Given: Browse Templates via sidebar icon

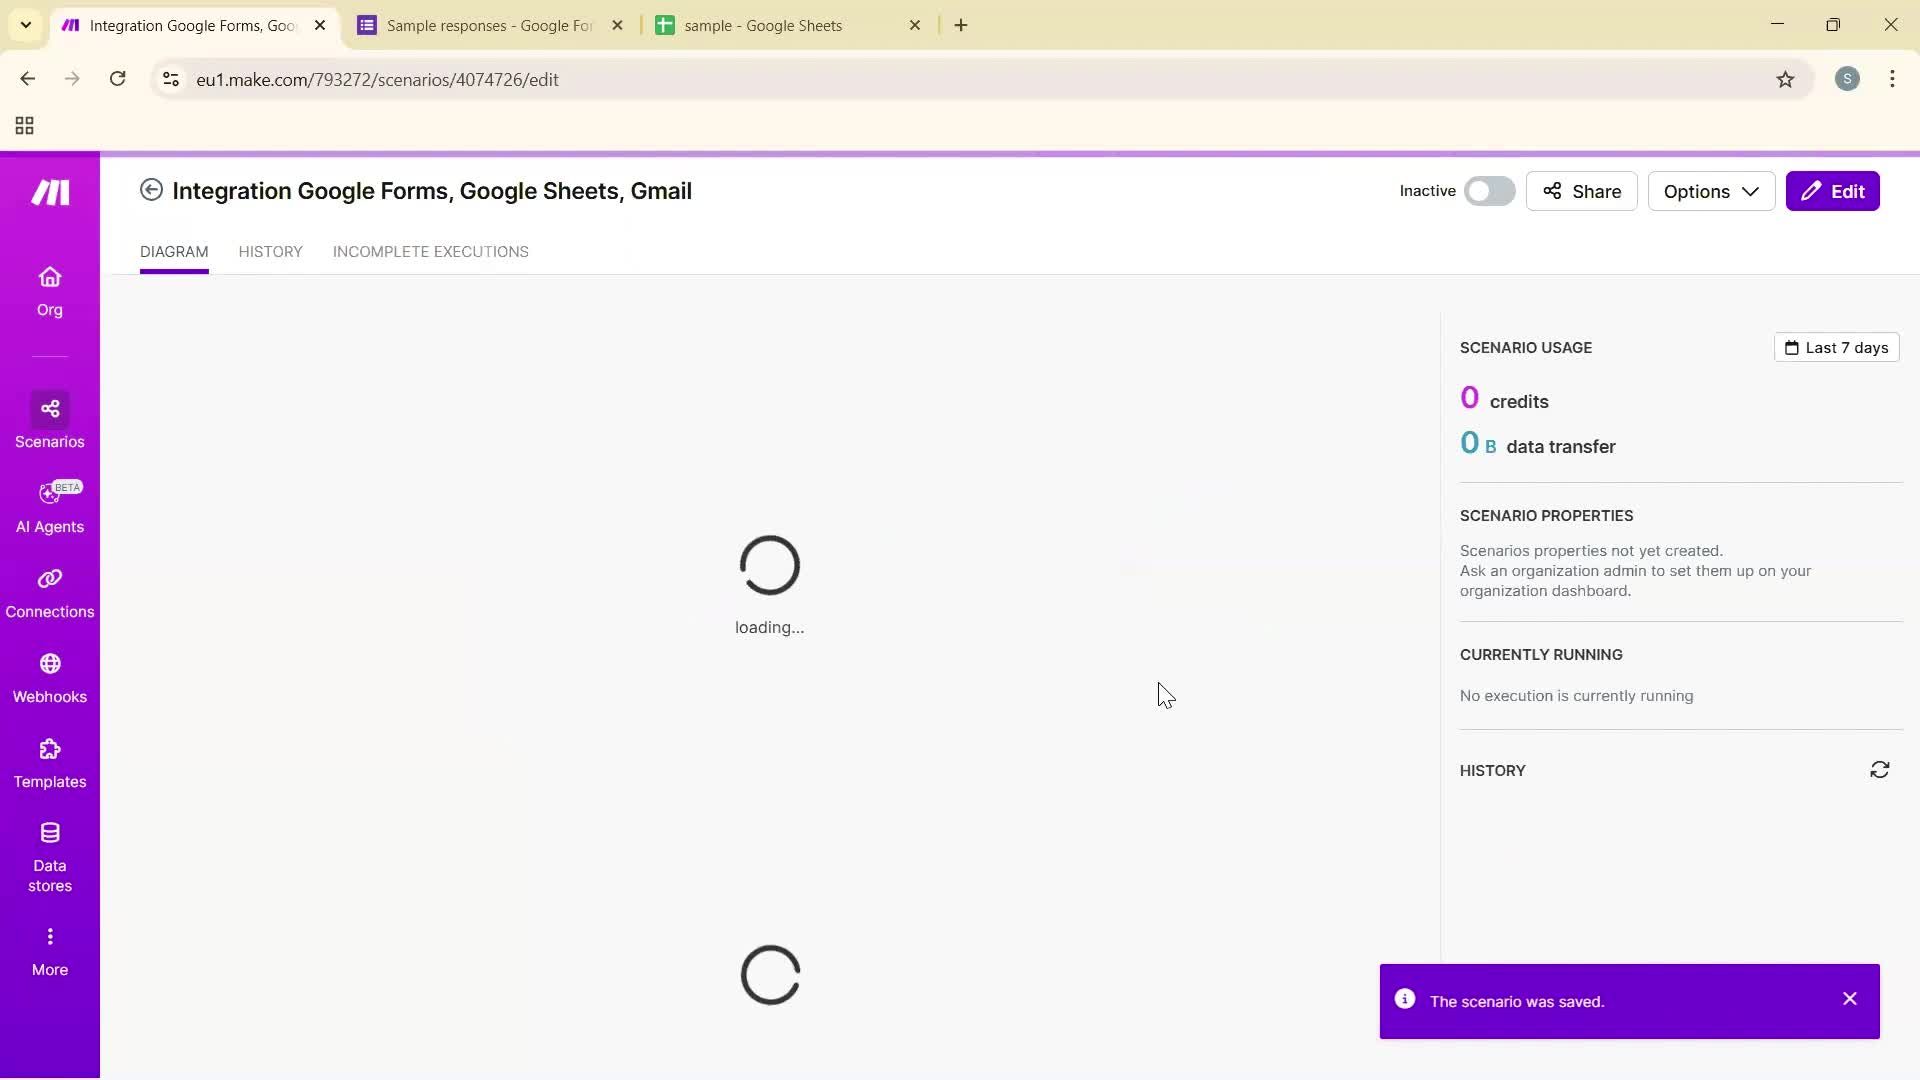Looking at the screenshot, I should [x=50, y=762].
